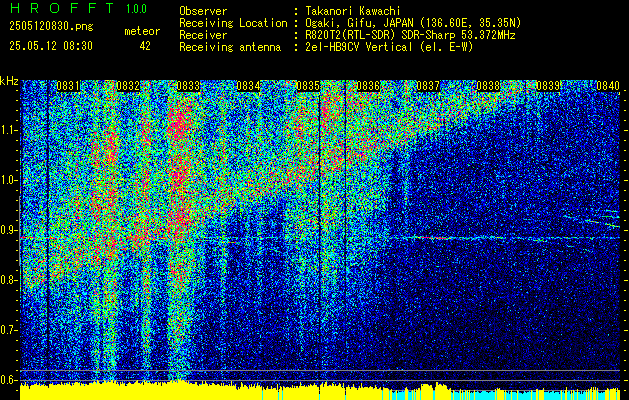Click the 0838 time marker
Image resolution: width=629 pixels, height=400 pixels.
[x=488, y=86]
